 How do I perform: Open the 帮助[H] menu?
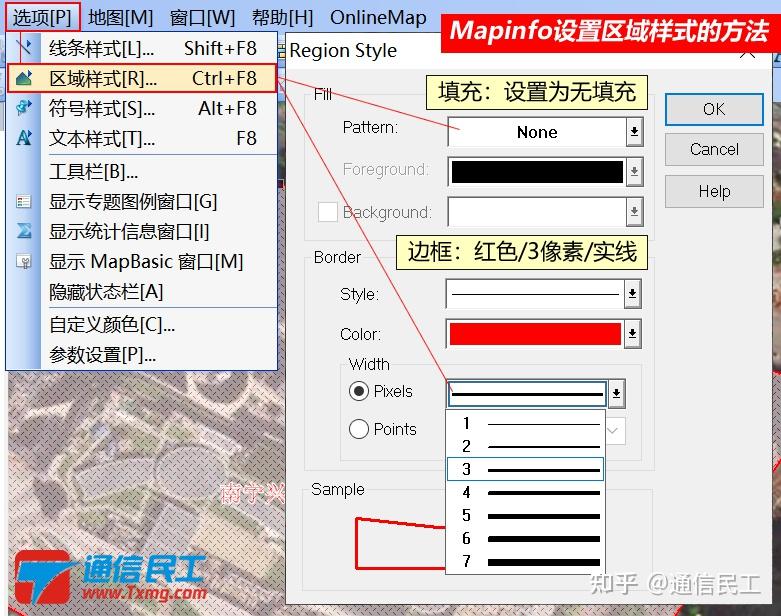[x=282, y=17]
